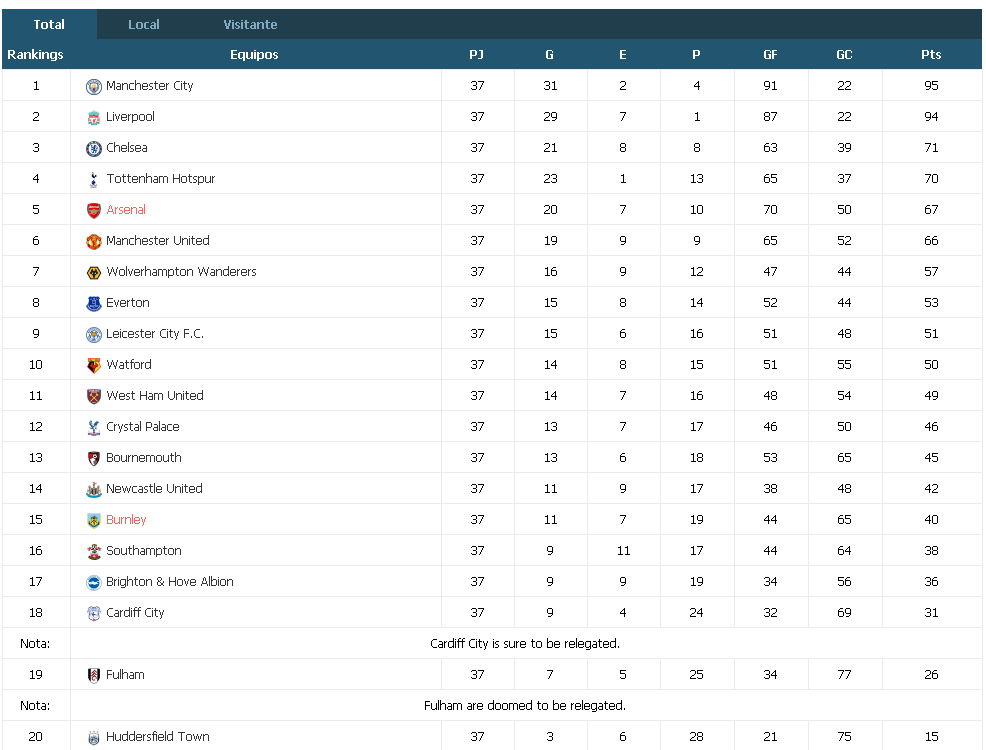The height and width of the screenshot is (750, 986).
Task: Open the Arsenal team name link
Action: coord(126,209)
